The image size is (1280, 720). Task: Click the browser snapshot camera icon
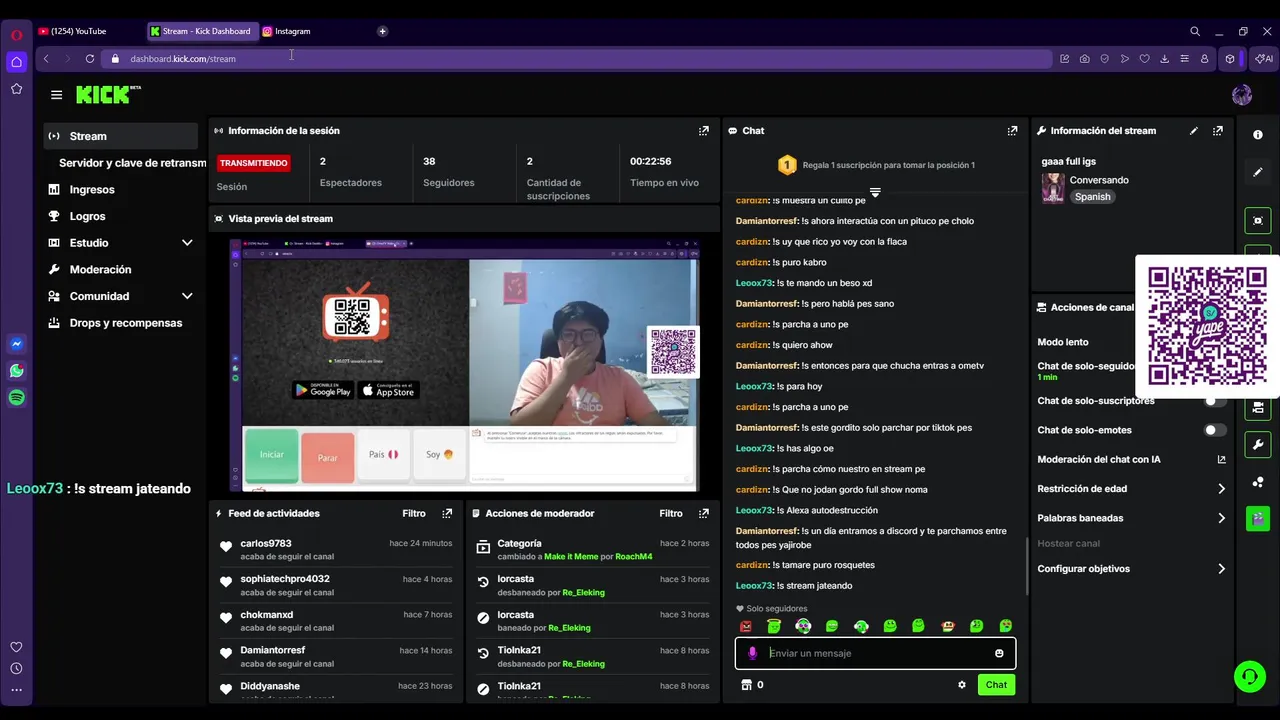pyautogui.click(x=1084, y=59)
